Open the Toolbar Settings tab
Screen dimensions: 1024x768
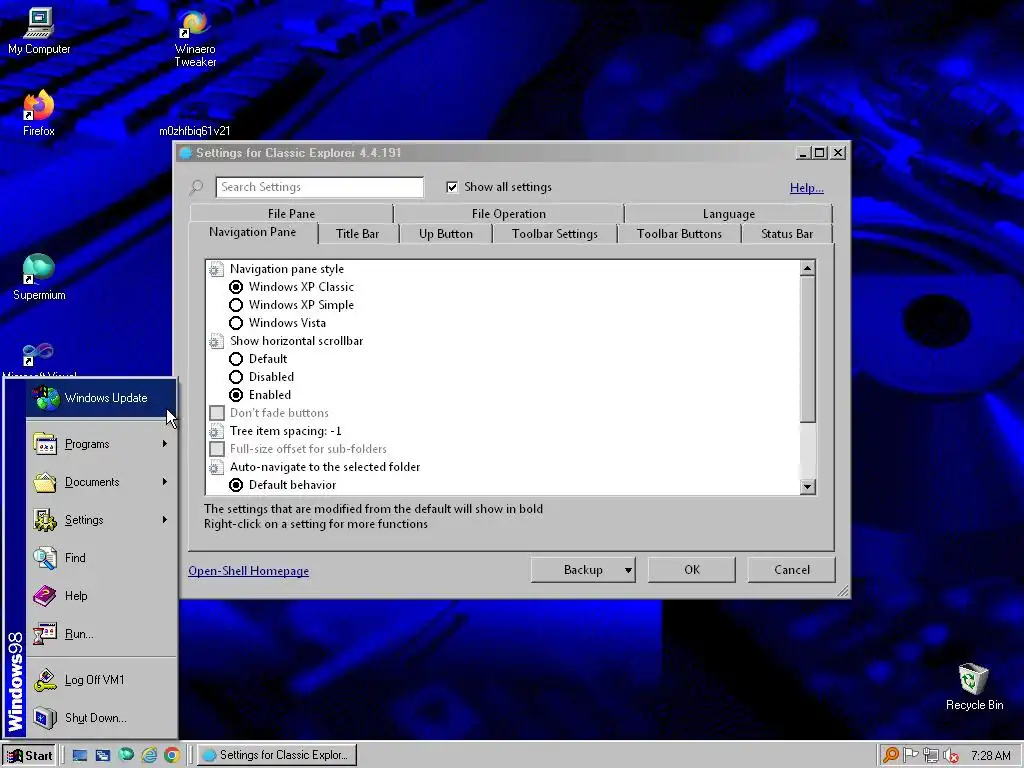pos(554,234)
